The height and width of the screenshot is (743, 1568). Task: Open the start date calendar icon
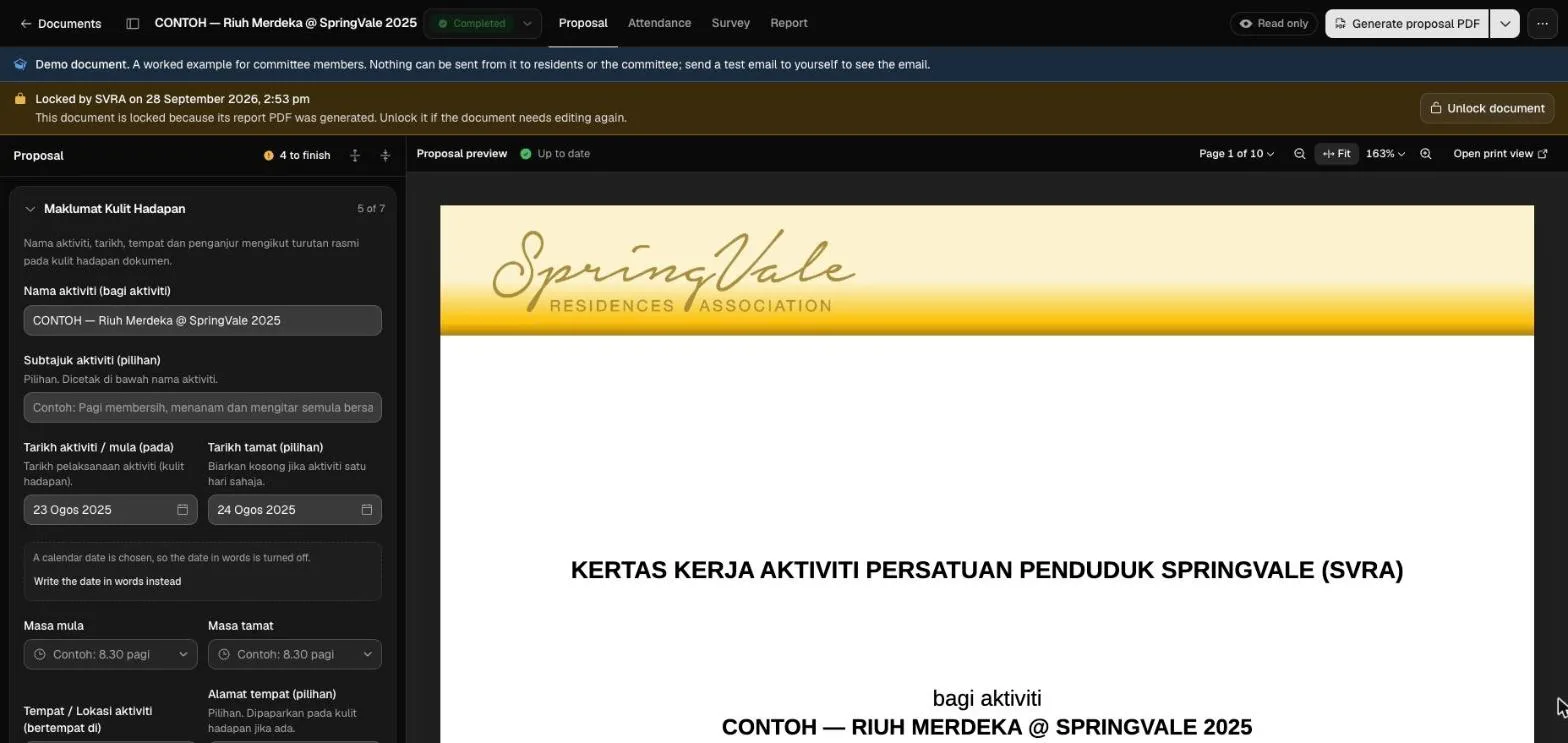click(x=182, y=510)
